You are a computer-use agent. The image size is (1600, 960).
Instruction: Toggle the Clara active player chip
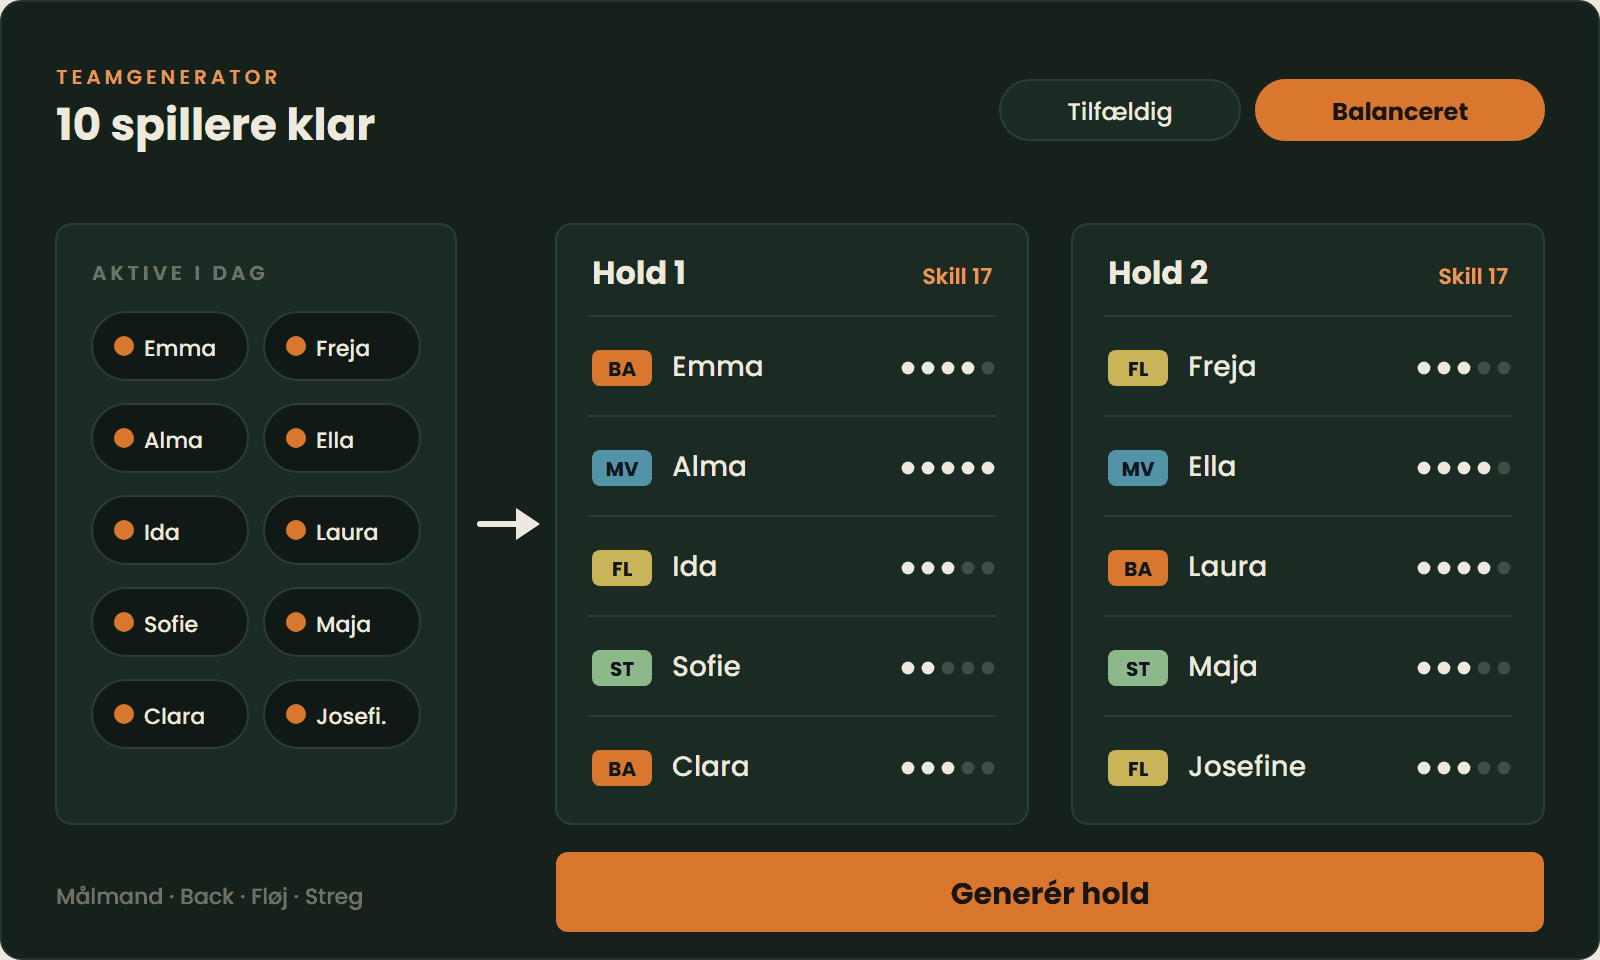click(170, 714)
